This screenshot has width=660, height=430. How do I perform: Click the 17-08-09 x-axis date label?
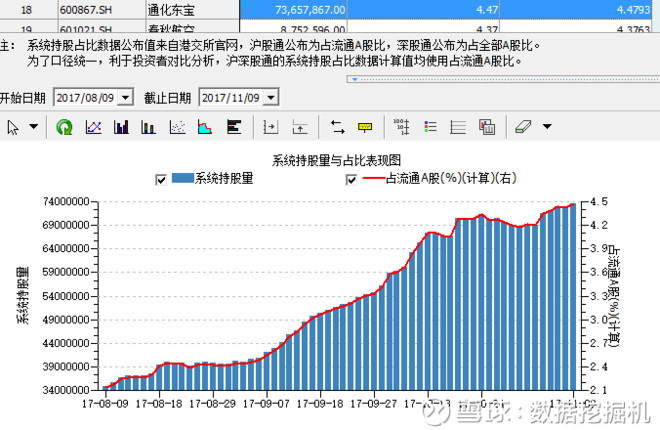point(105,404)
